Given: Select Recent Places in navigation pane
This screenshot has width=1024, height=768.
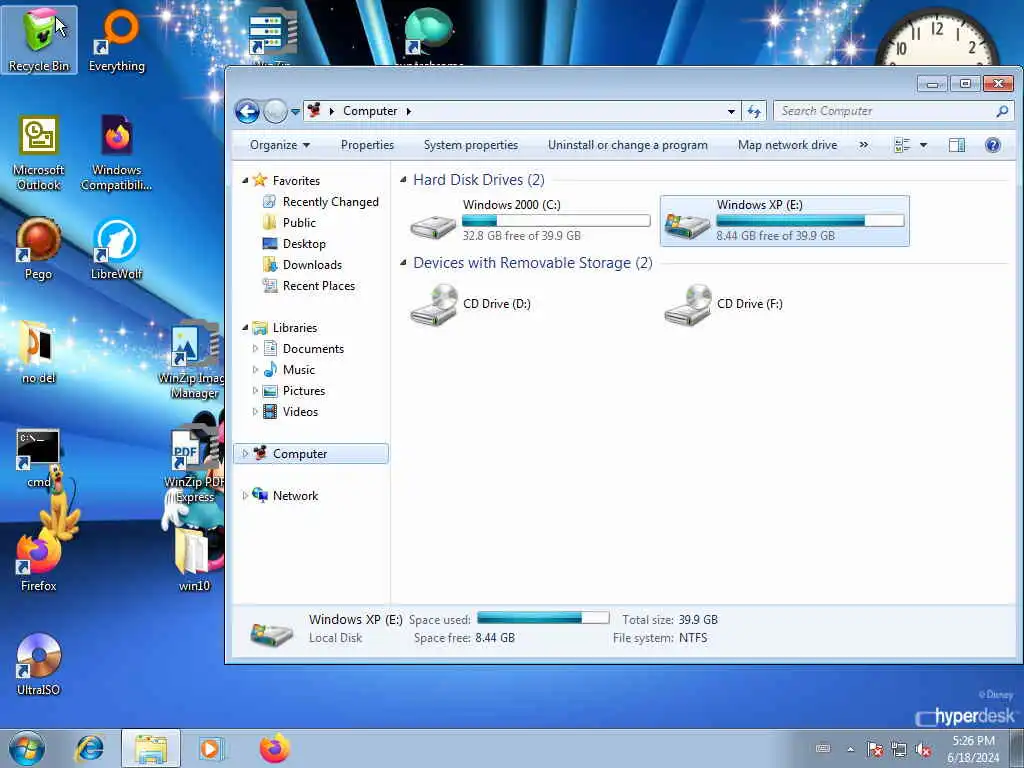Looking at the screenshot, I should point(309,285).
